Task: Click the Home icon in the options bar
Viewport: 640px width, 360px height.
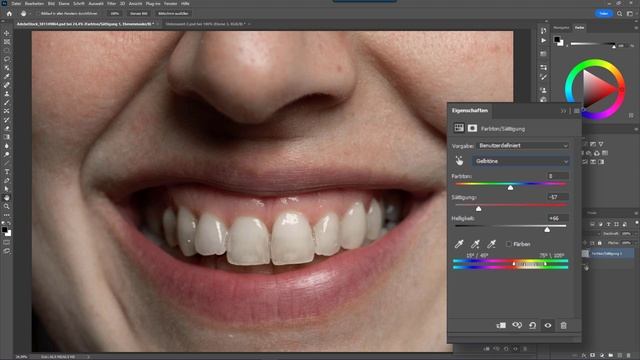Action: point(9,13)
